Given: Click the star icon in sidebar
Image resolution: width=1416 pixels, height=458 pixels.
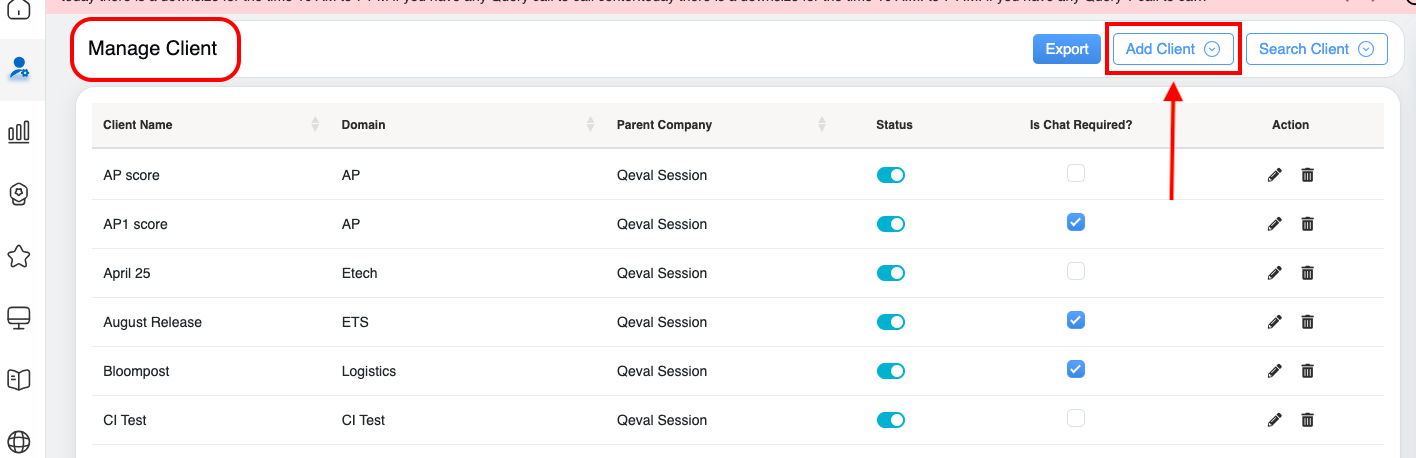Looking at the screenshot, I should point(19,256).
